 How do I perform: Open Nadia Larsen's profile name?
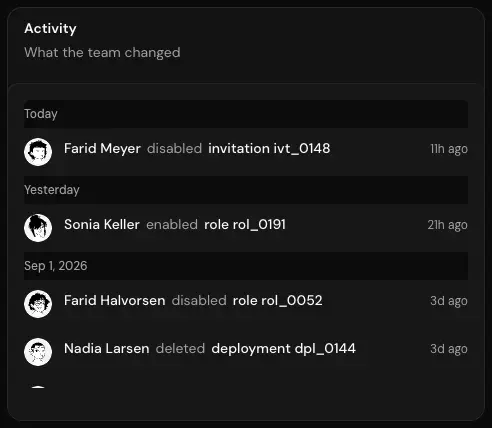click(107, 349)
